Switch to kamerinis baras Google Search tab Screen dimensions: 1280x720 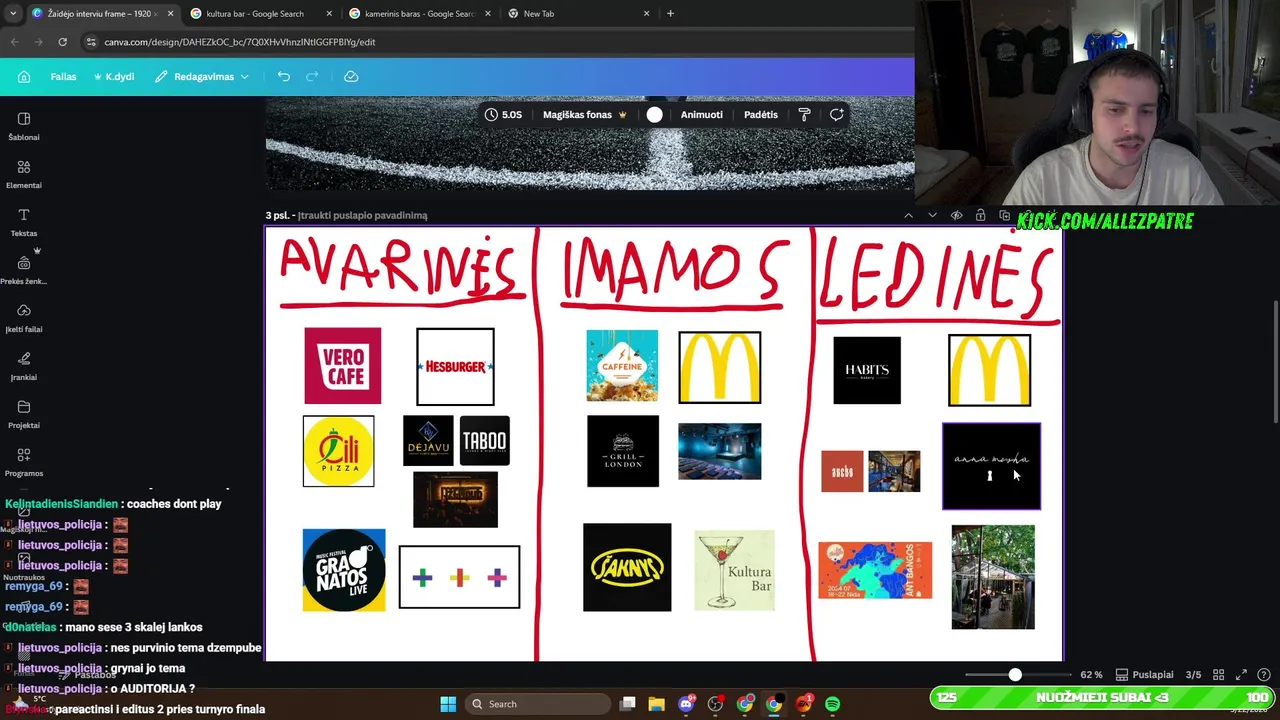418,14
